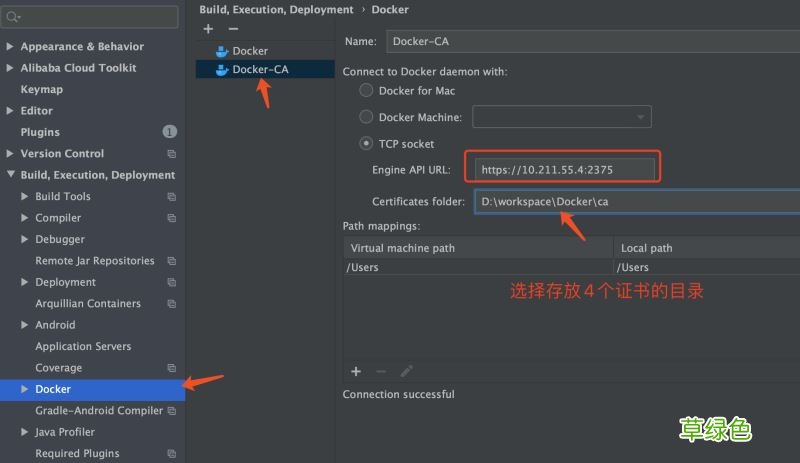
Task: Select the Docker Machine radio button
Action: tap(366, 117)
